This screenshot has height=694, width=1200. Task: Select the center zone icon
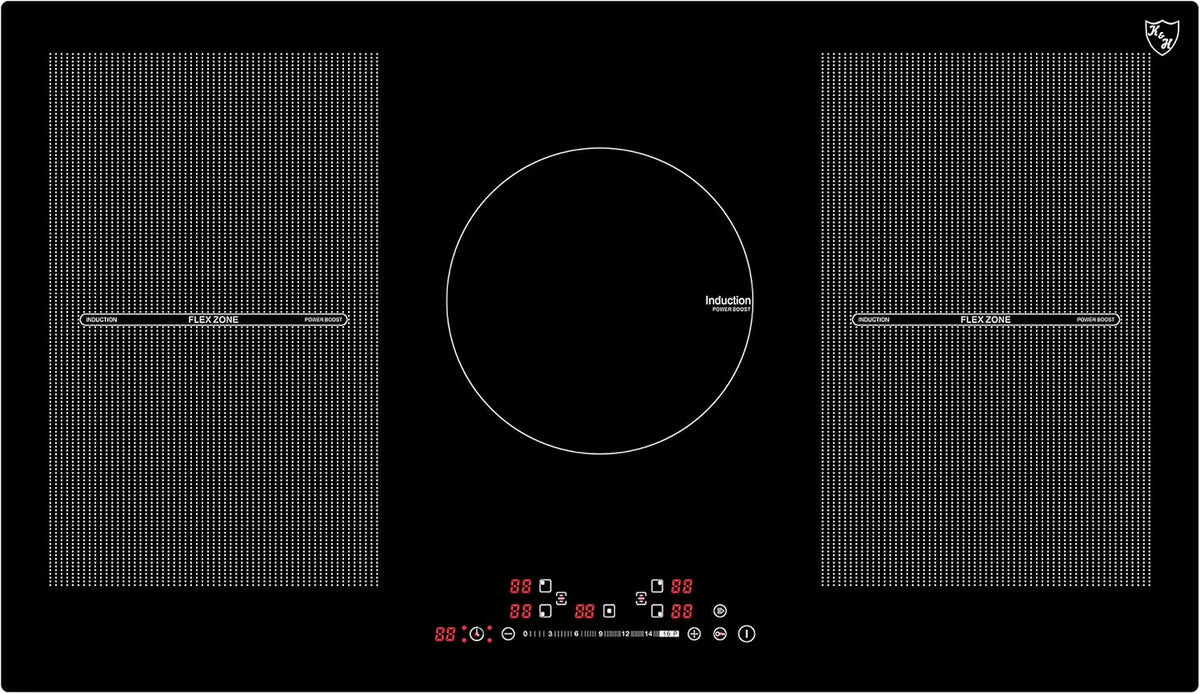point(609,610)
